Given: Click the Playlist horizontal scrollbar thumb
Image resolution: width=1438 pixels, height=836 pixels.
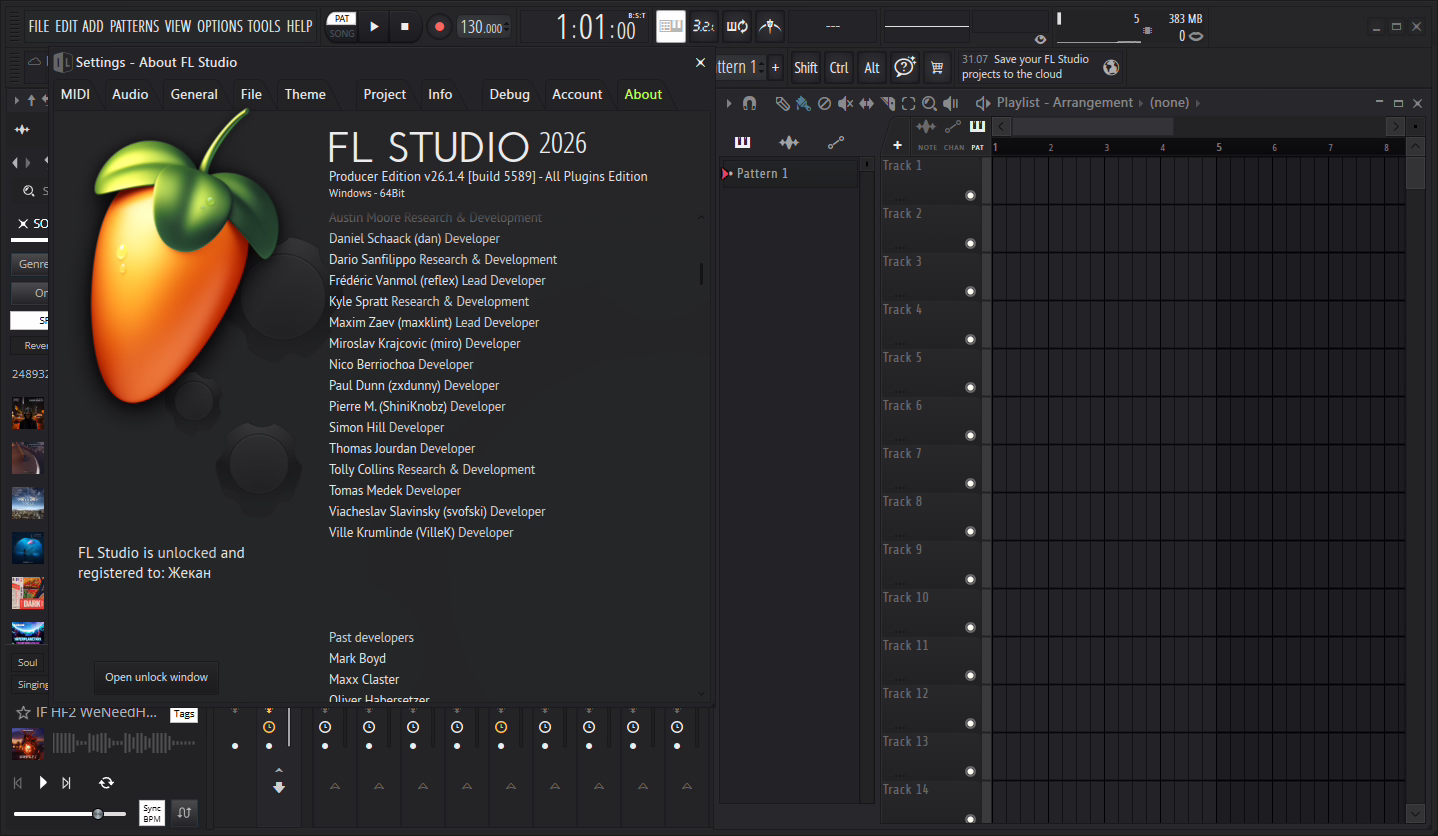Looking at the screenshot, I should click(1092, 126).
